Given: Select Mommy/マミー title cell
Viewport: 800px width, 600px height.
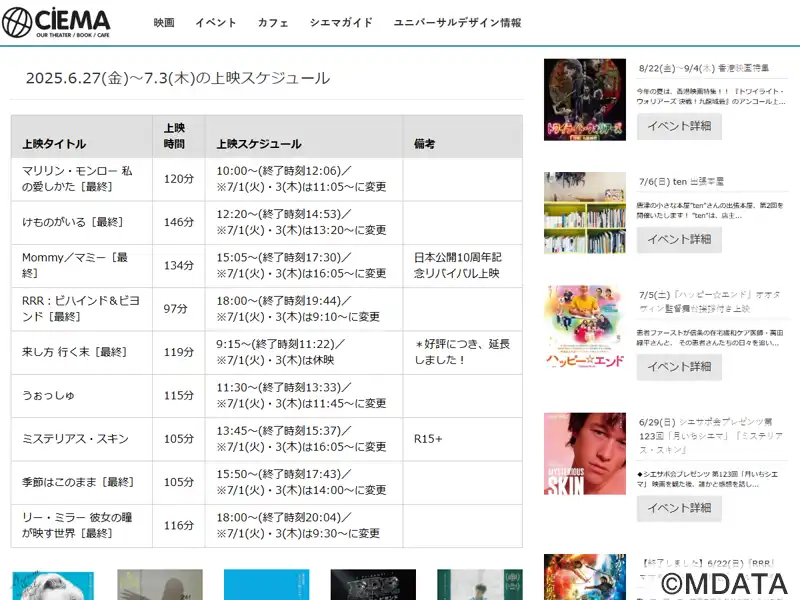Looking at the screenshot, I should click(82, 266).
